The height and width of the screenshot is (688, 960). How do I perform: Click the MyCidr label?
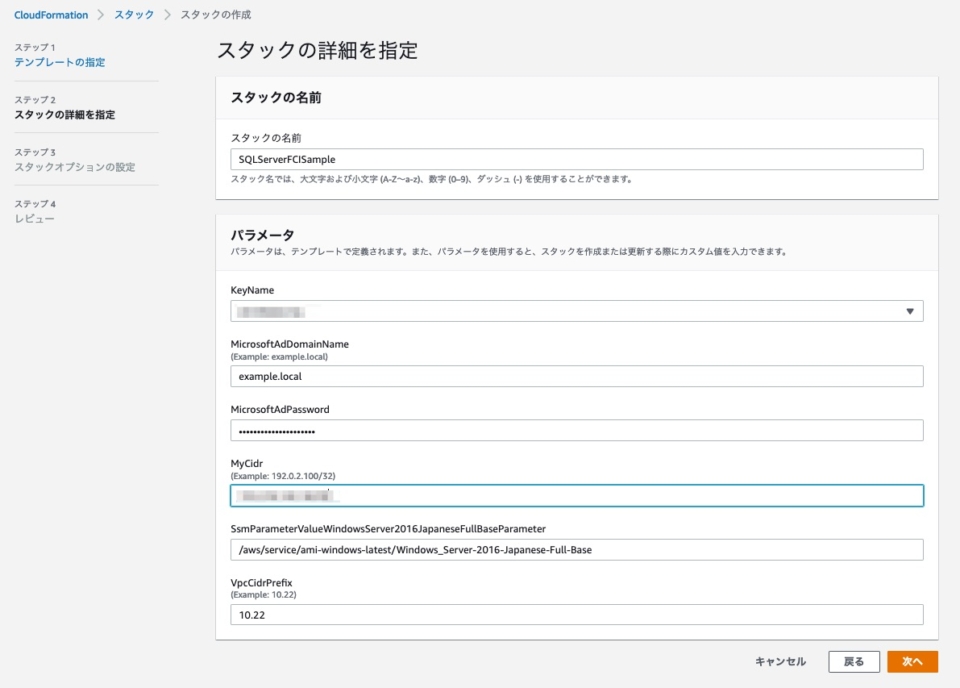click(x=247, y=463)
